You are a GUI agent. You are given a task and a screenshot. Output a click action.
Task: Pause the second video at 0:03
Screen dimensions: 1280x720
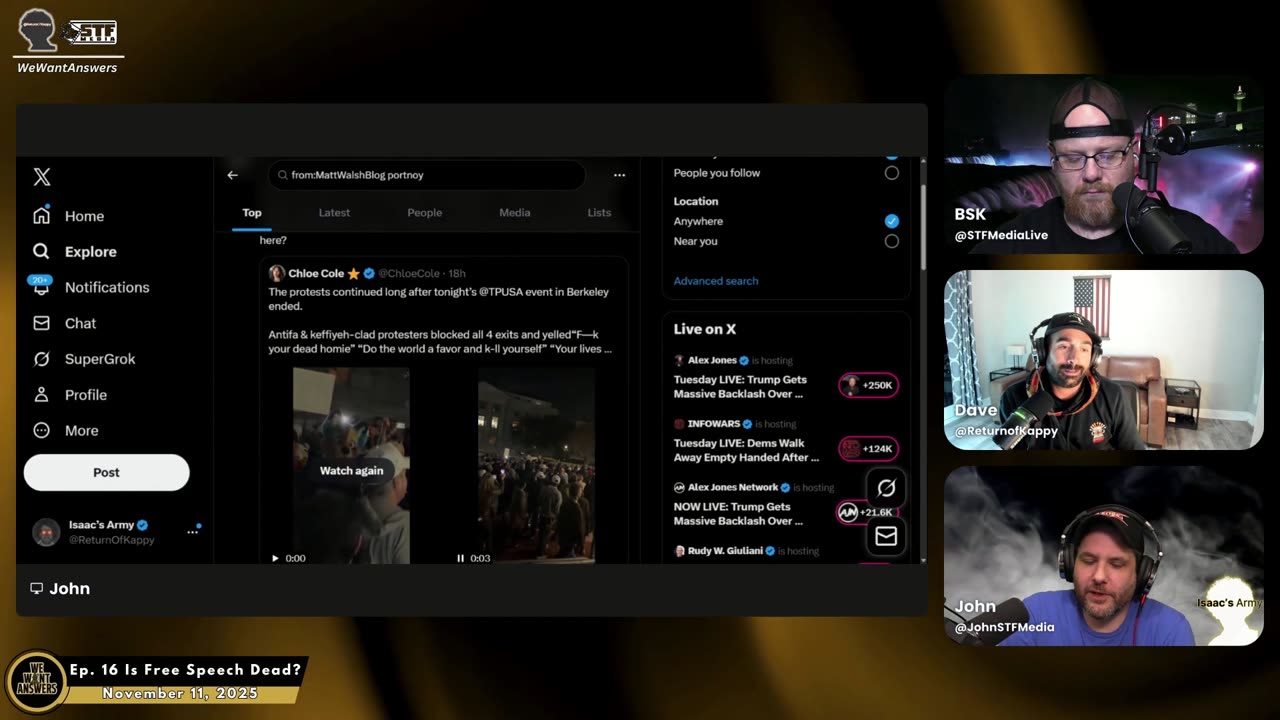[x=460, y=558]
